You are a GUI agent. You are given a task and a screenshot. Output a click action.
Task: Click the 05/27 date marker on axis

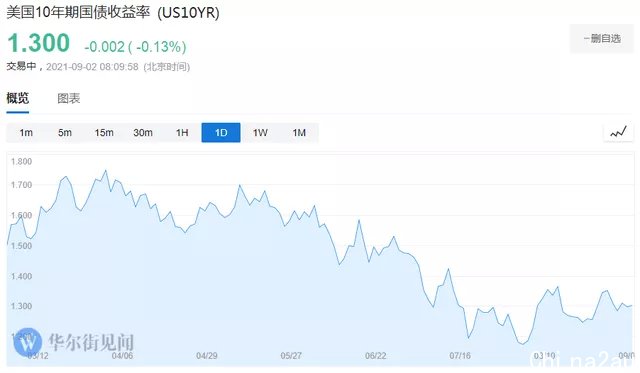pyautogui.click(x=291, y=355)
